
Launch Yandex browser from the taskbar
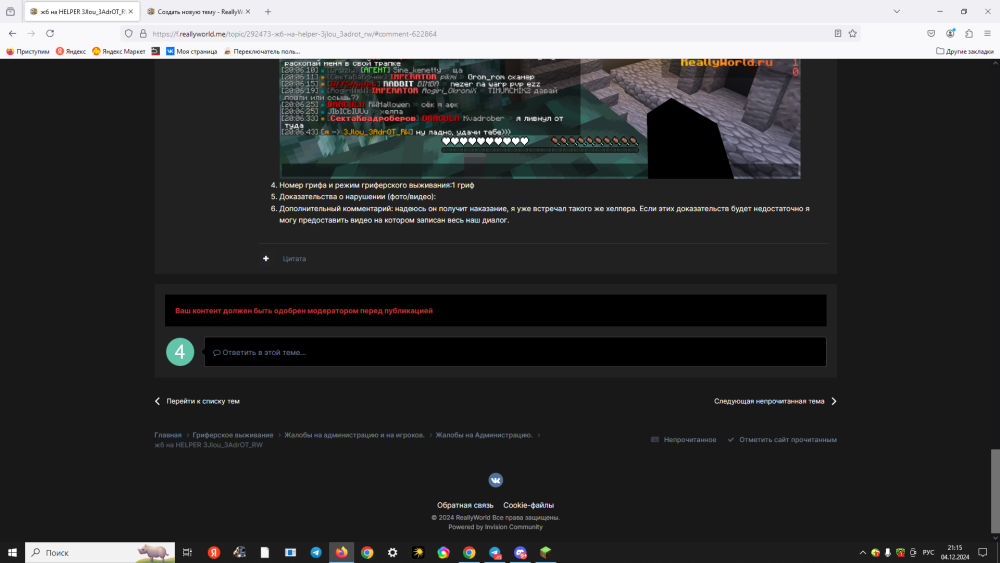click(x=214, y=553)
